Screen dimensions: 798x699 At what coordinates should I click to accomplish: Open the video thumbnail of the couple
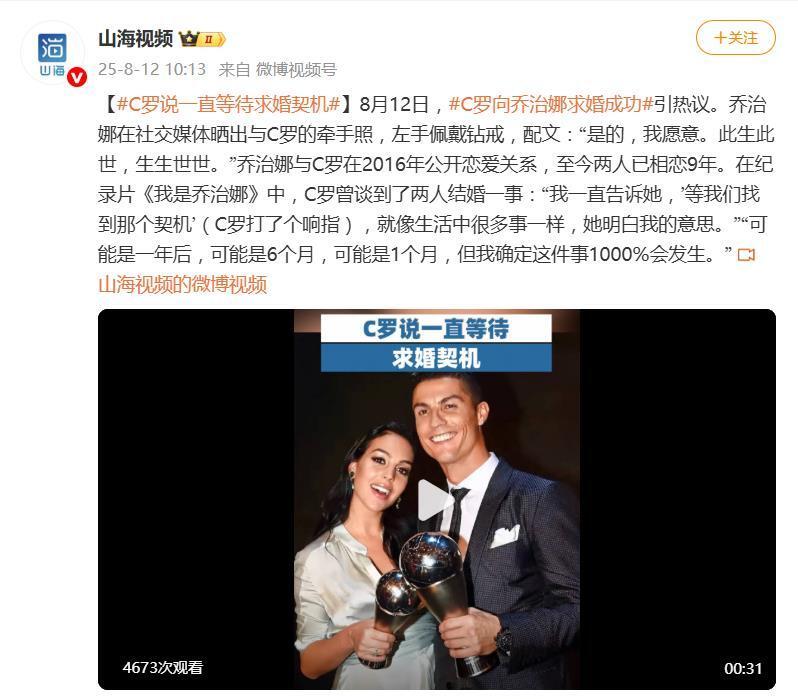pos(437,499)
